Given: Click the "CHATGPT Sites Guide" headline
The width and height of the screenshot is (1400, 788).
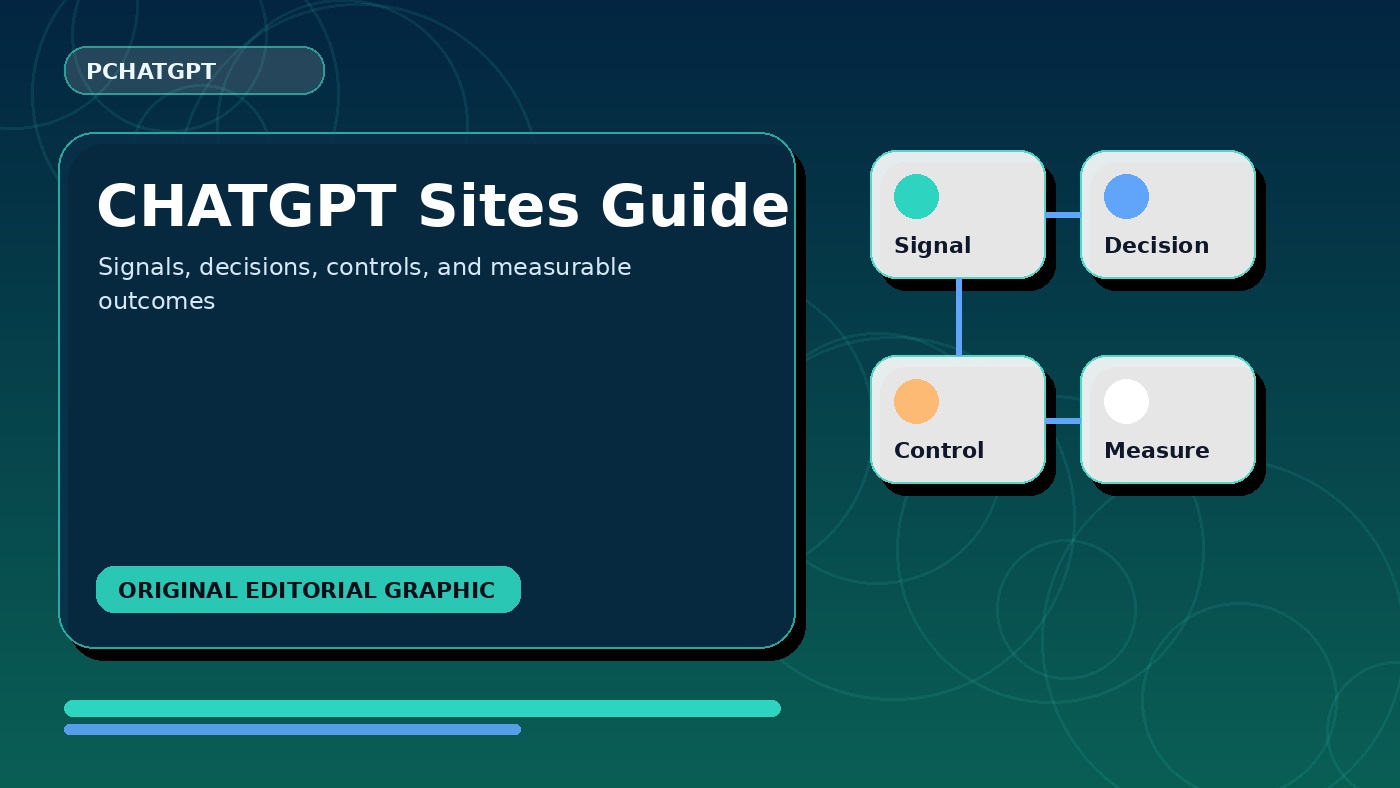Looking at the screenshot, I should click(x=443, y=207).
